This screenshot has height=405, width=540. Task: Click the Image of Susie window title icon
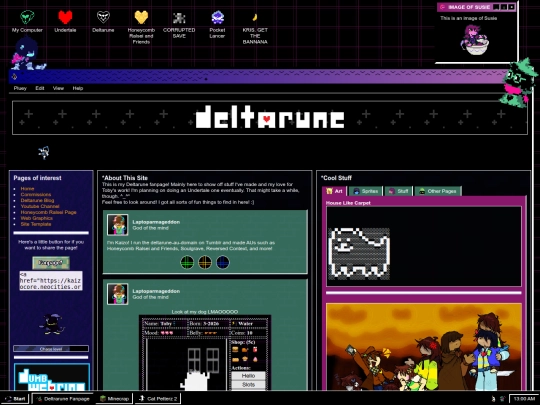pos(443,7)
